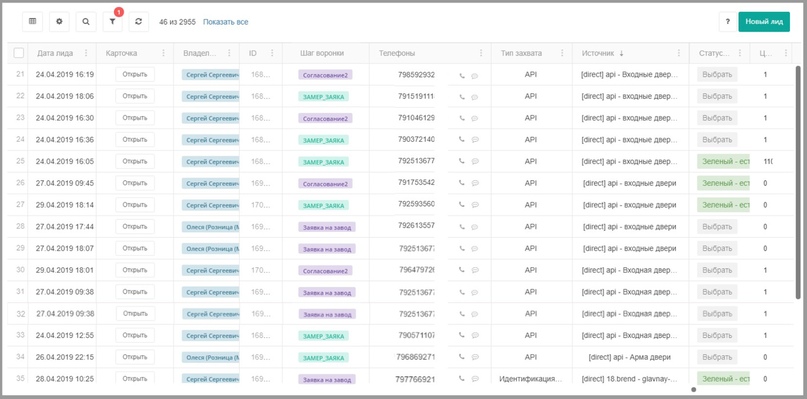Screen dimensions: 807x399
Task: Click the magnifier search icon
Action: point(86,22)
